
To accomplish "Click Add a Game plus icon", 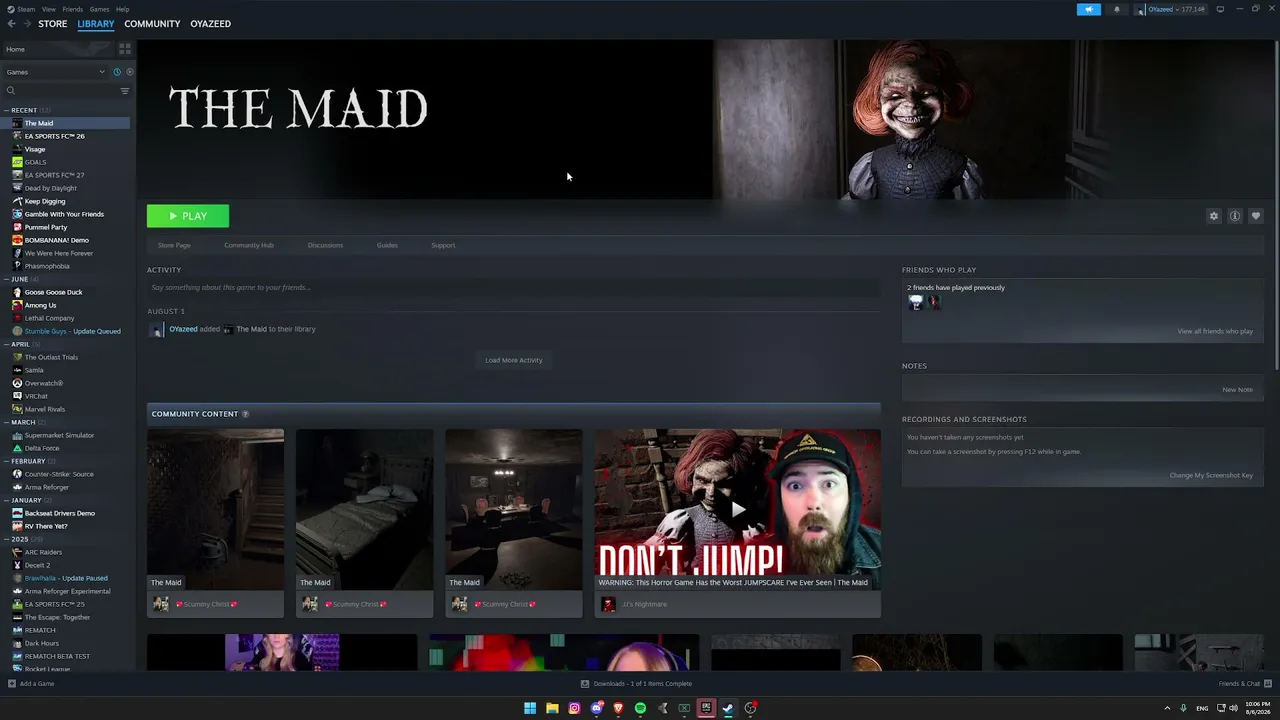I will coord(12,684).
